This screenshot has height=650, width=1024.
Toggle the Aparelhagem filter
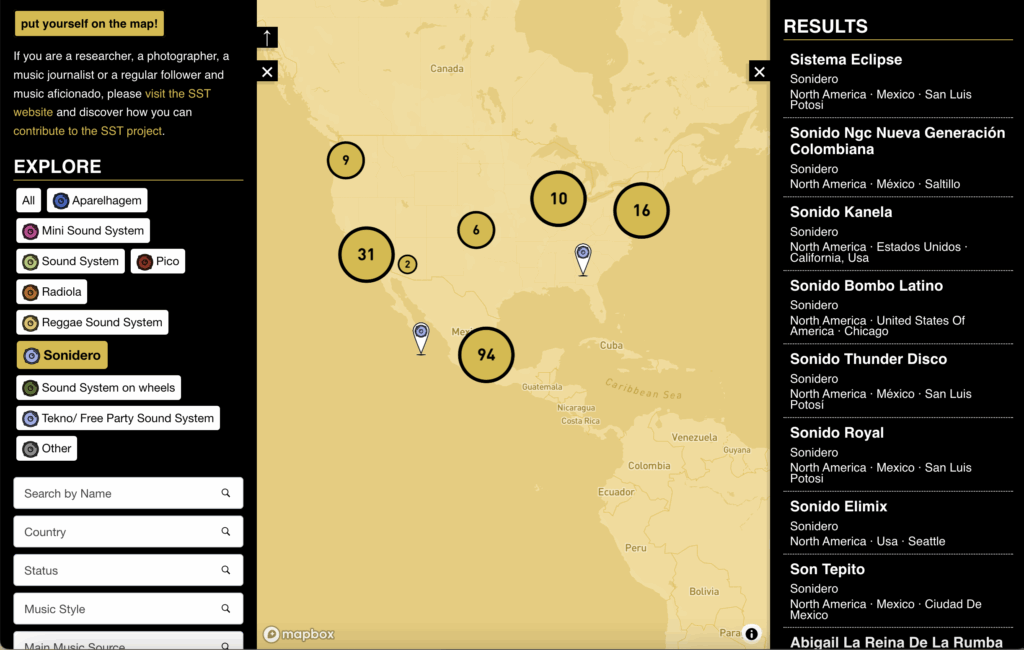97,200
